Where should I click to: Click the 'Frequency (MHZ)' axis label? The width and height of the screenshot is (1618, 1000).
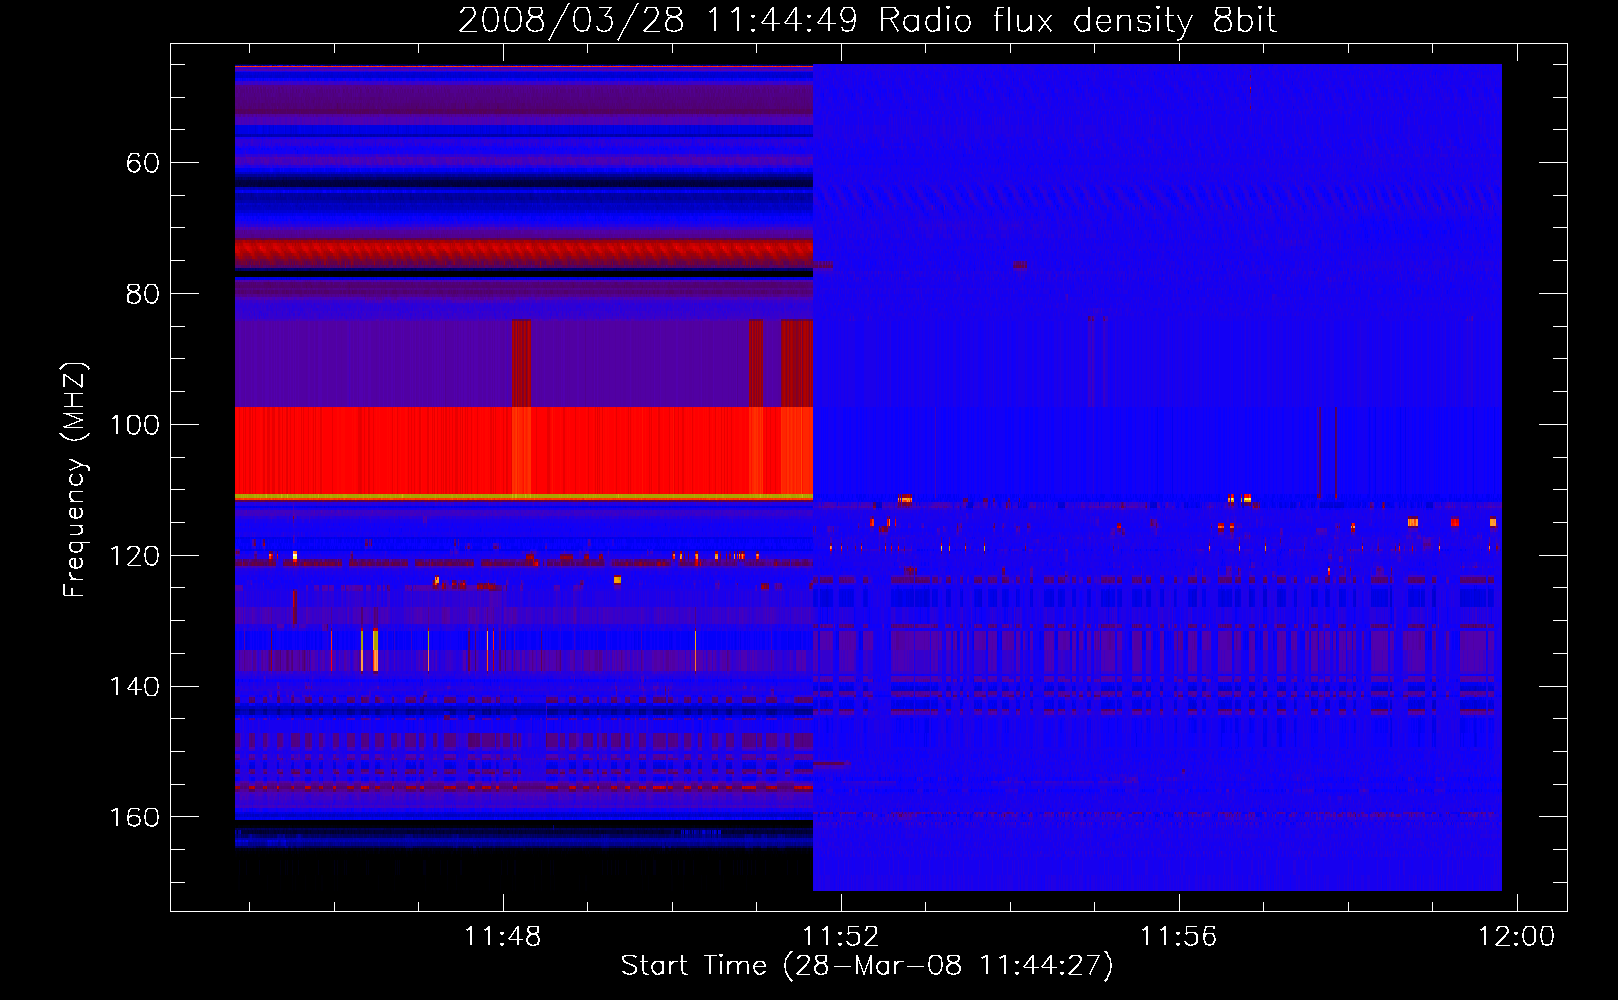pyautogui.click(x=74, y=480)
